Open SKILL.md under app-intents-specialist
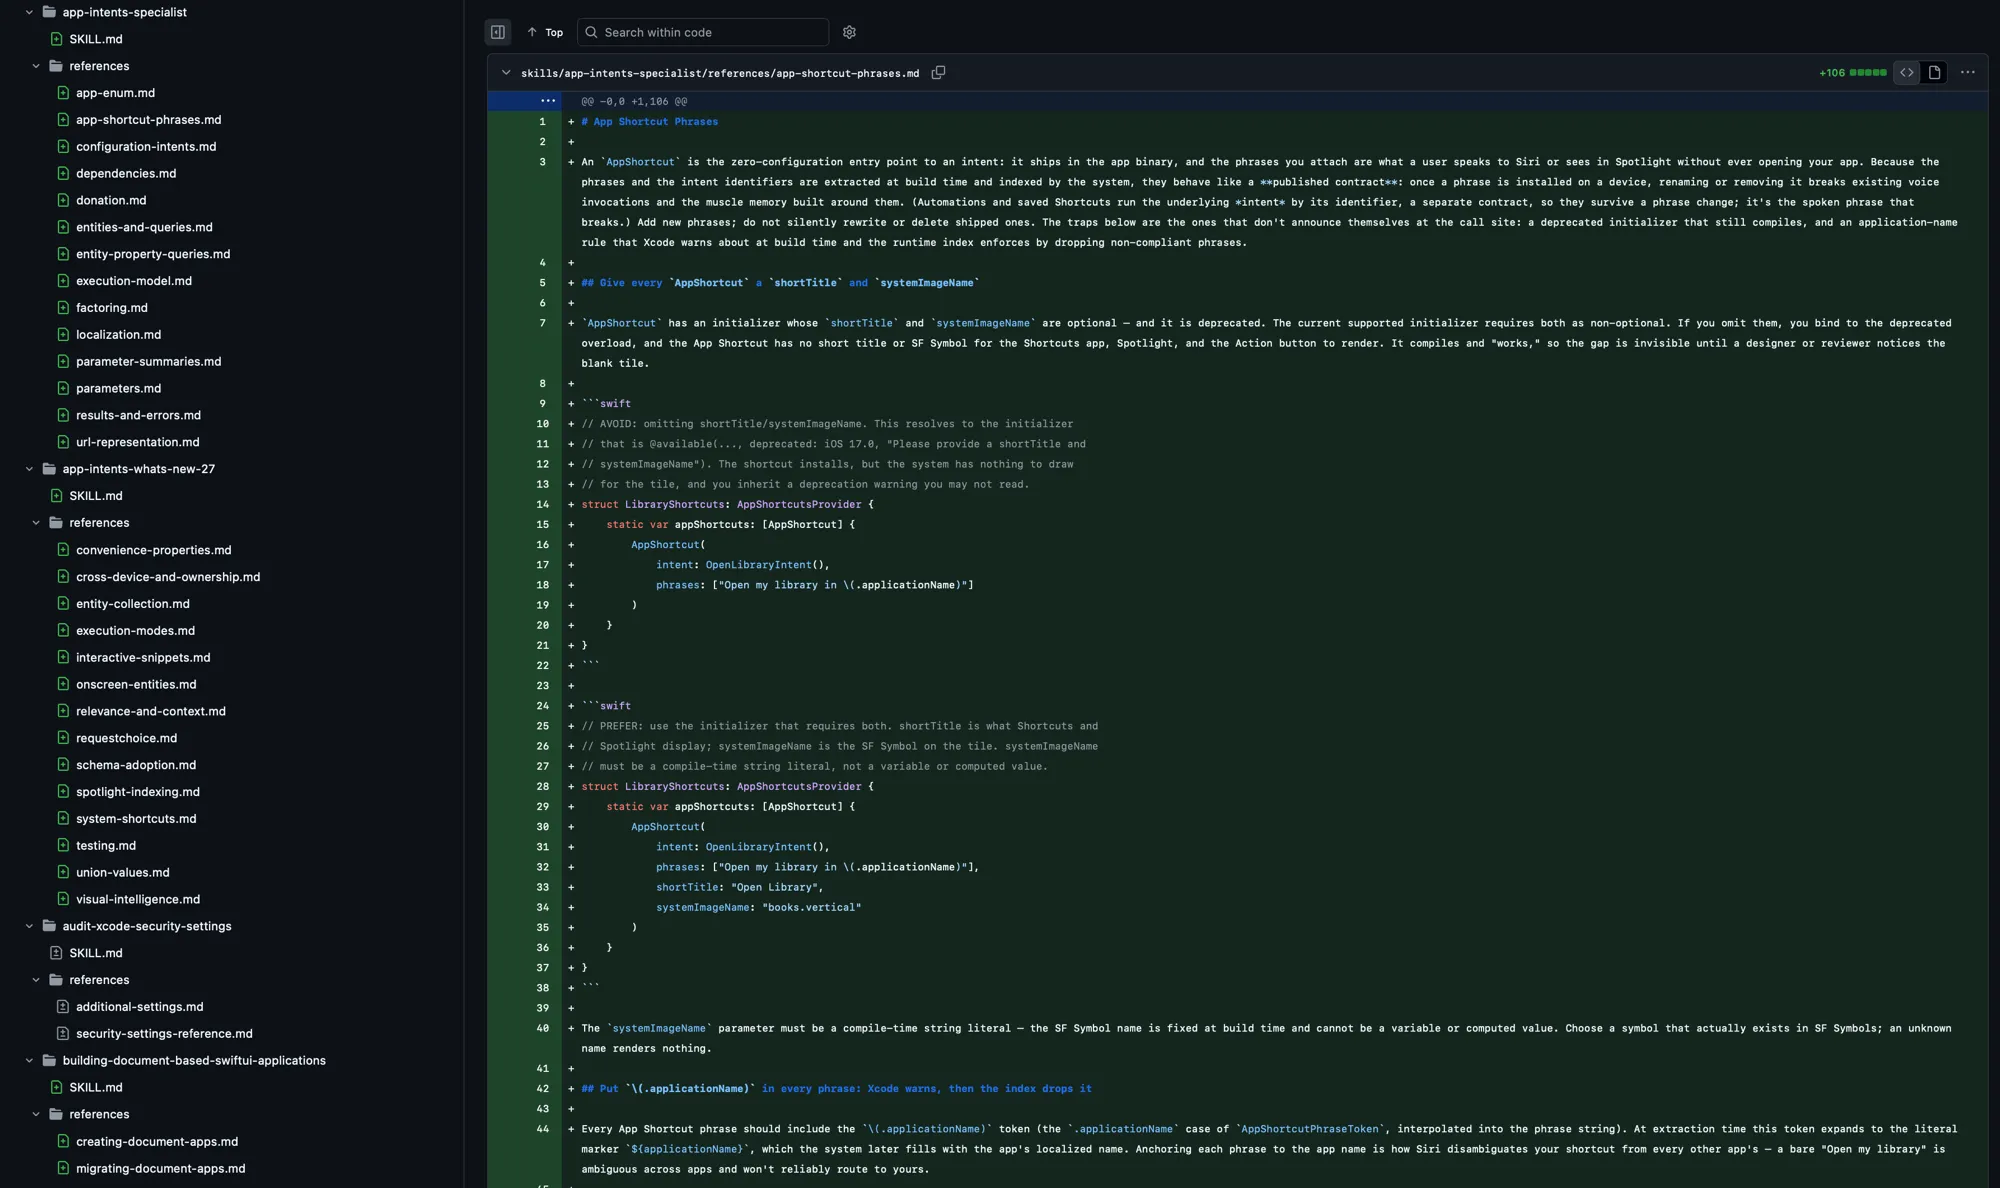 [95, 39]
